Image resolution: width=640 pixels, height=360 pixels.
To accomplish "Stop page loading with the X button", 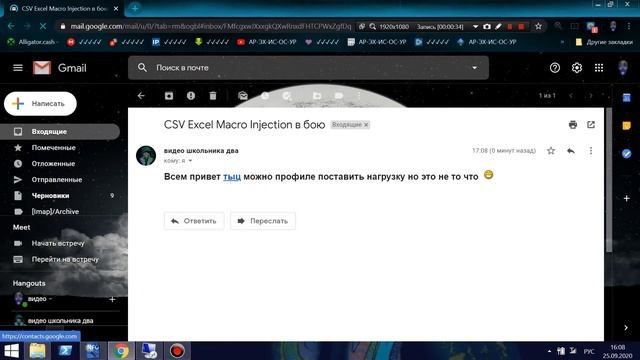I will point(43,27).
